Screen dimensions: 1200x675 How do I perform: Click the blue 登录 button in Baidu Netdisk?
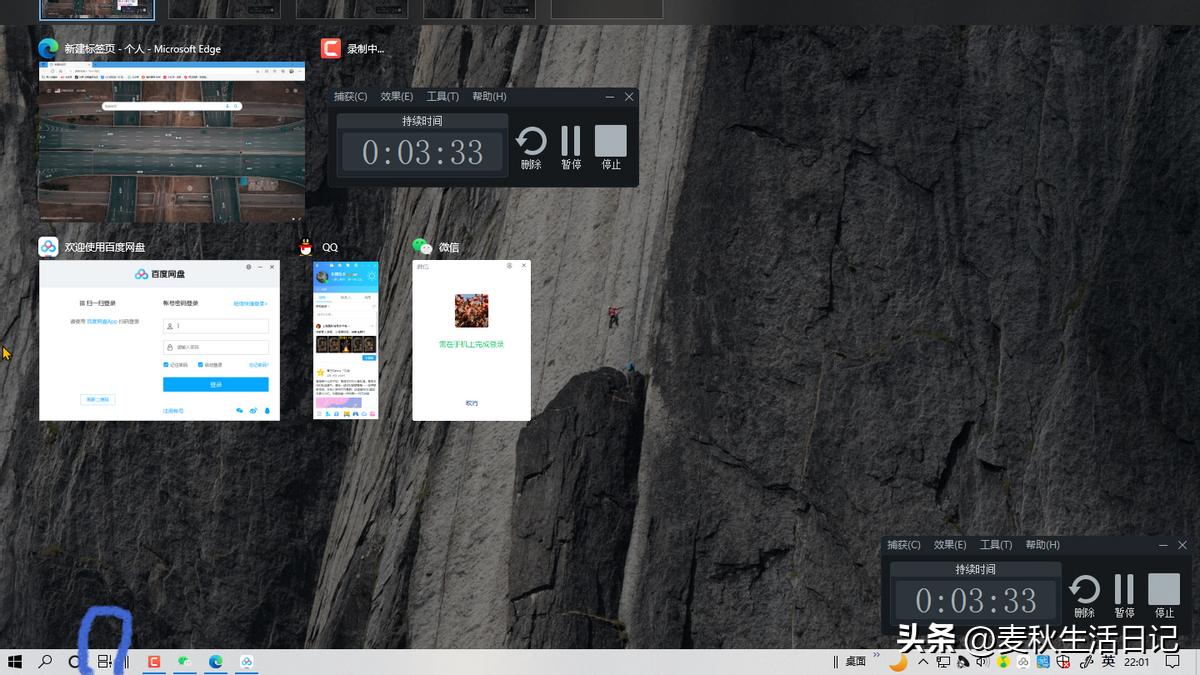click(216, 384)
